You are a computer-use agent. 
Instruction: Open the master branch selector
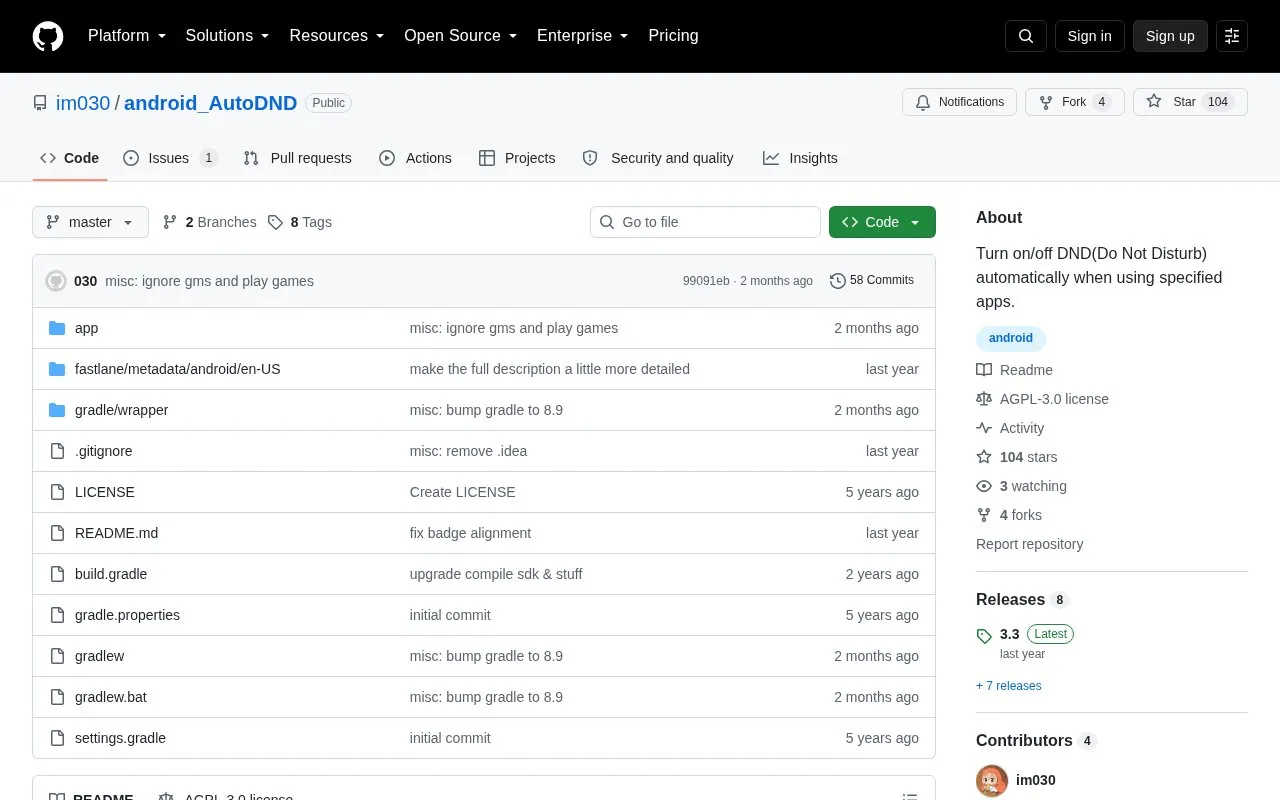(90, 222)
